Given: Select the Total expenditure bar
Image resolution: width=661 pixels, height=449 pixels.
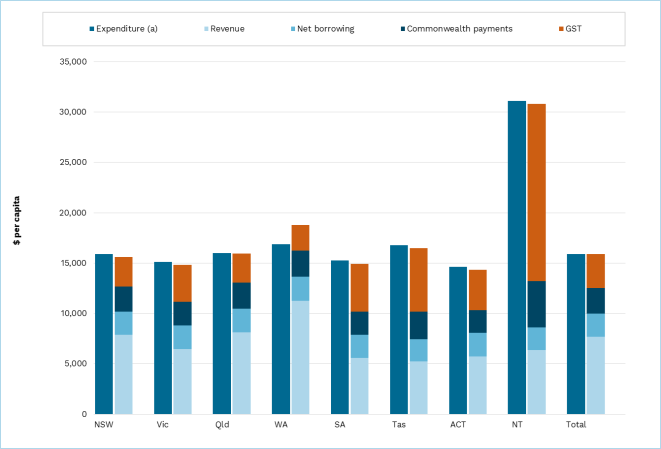Looking at the screenshot, I should pos(576,334).
